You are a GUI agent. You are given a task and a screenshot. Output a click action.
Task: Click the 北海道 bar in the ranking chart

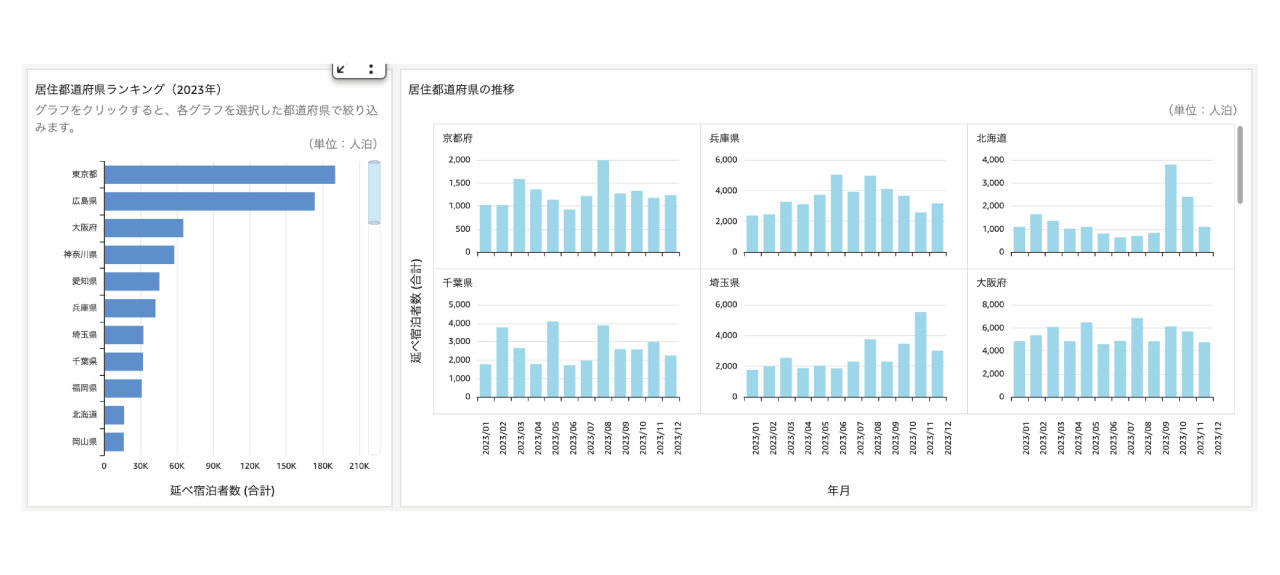click(x=114, y=414)
